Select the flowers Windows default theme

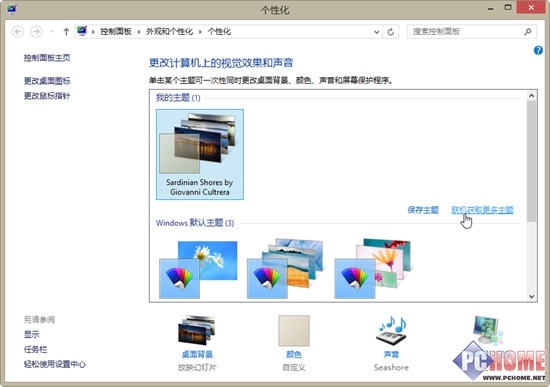(x=373, y=268)
